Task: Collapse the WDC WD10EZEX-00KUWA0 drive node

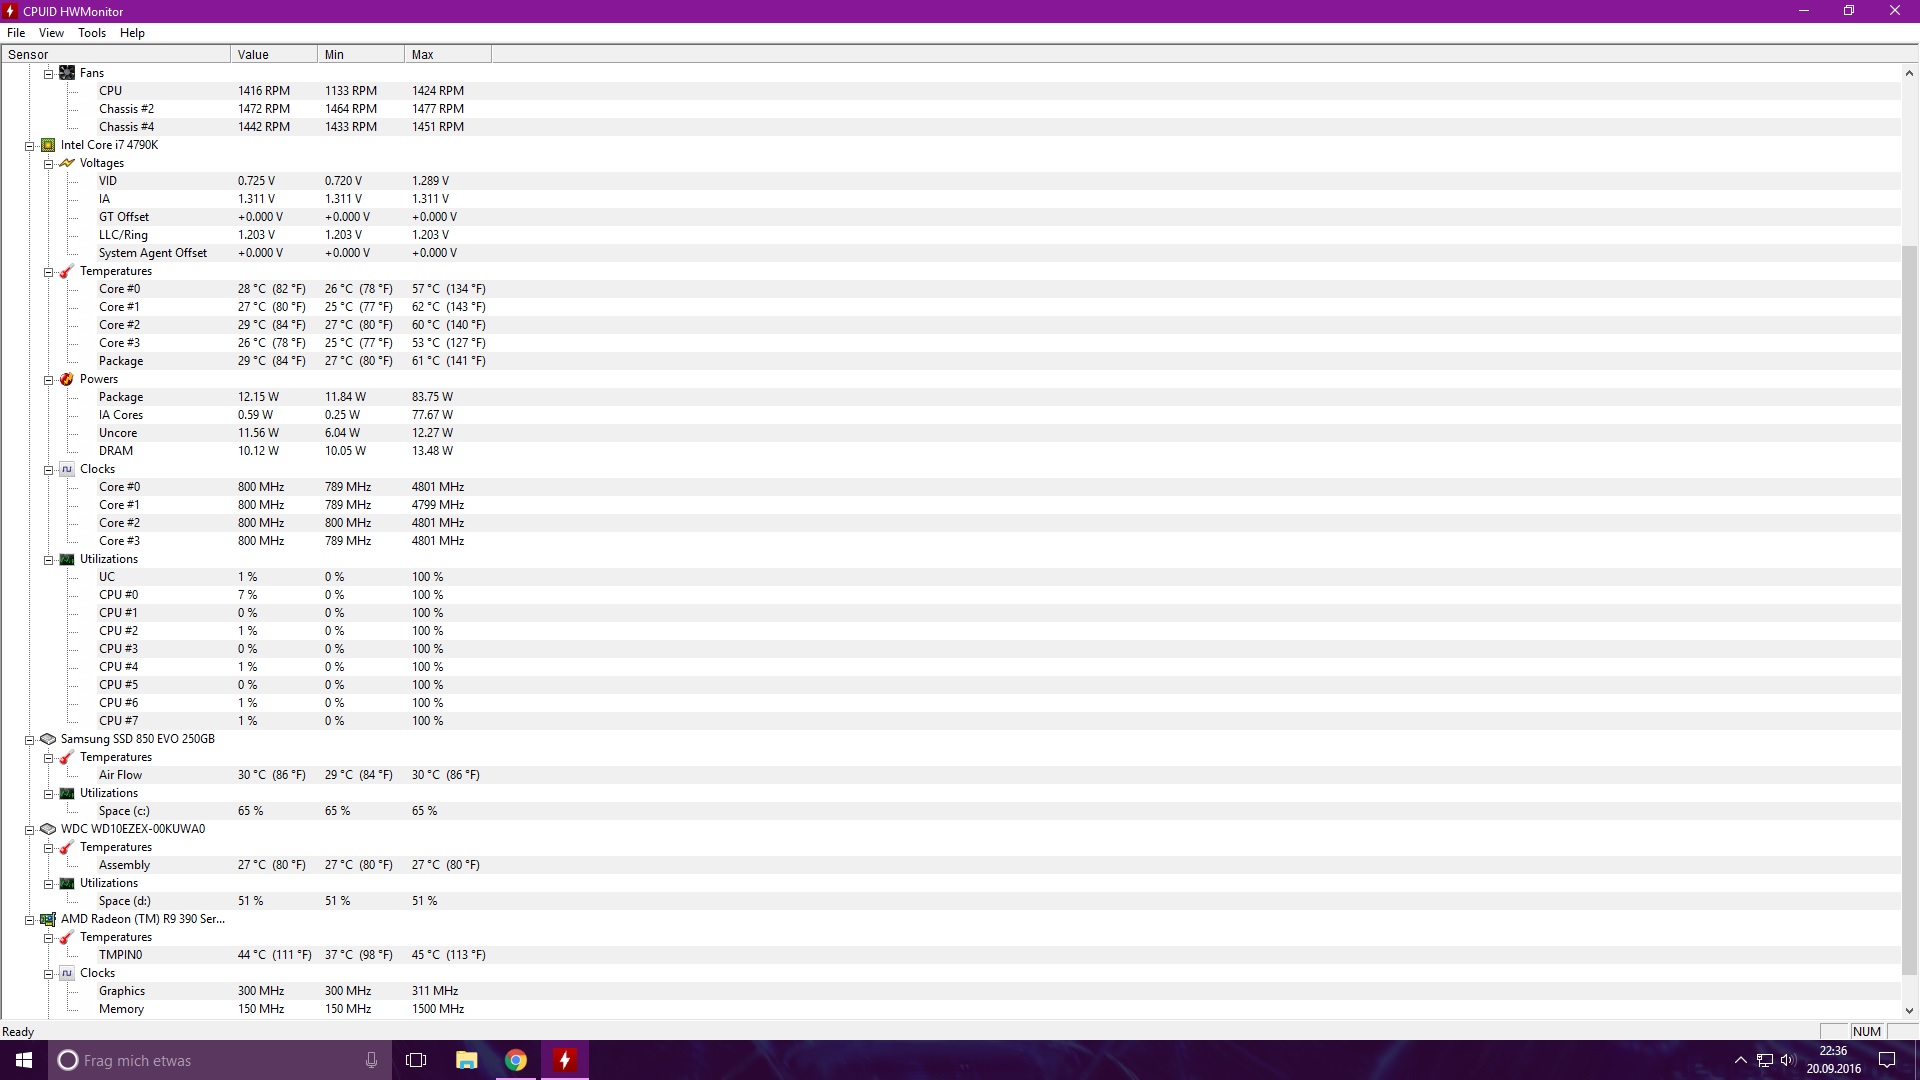Action: [30, 830]
